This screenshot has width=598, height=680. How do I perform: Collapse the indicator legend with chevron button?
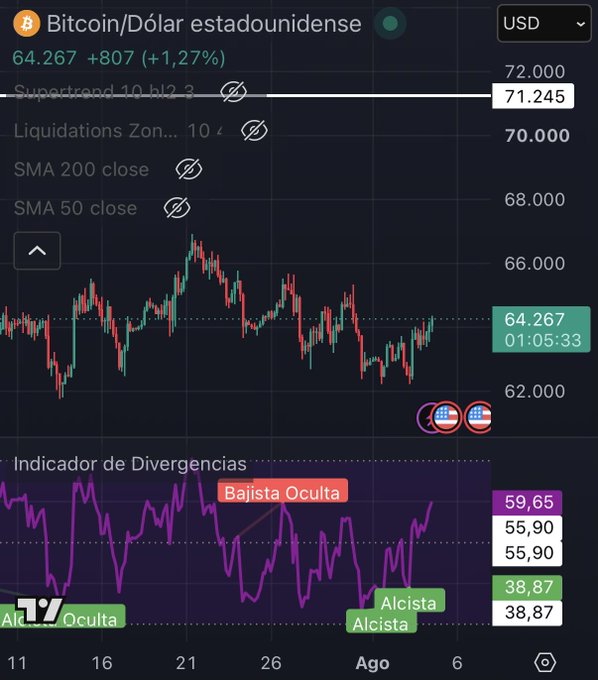[37, 251]
